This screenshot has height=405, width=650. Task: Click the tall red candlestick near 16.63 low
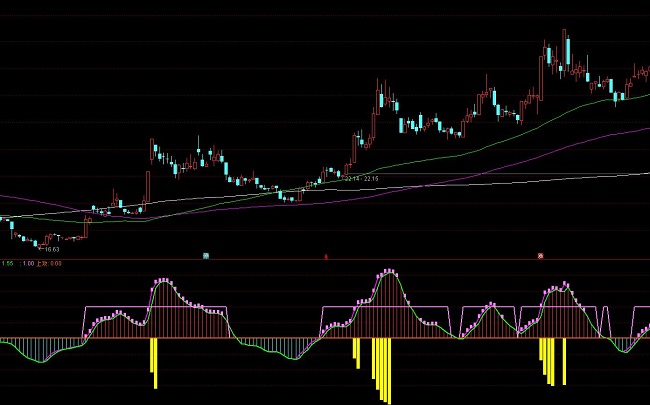click(x=85, y=227)
